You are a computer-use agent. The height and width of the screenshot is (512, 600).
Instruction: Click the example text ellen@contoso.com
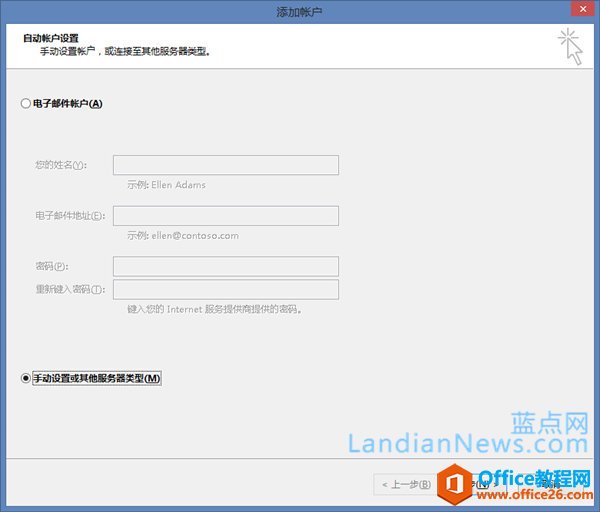point(195,236)
